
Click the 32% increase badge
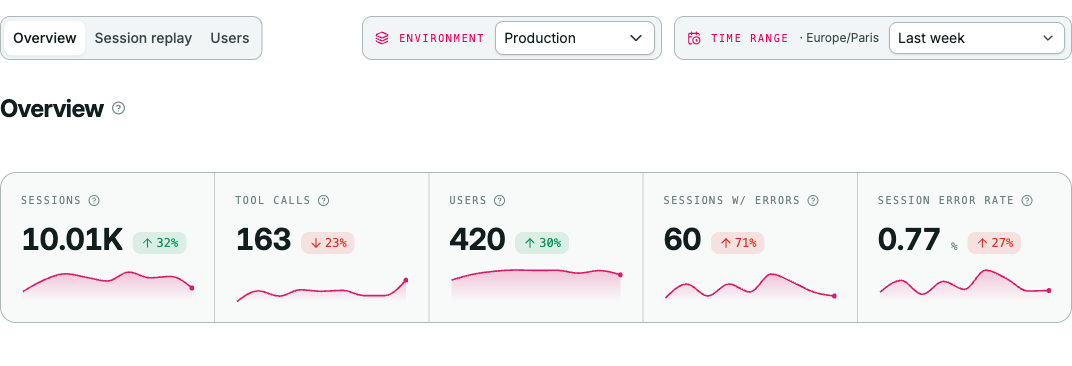point(159,243)
